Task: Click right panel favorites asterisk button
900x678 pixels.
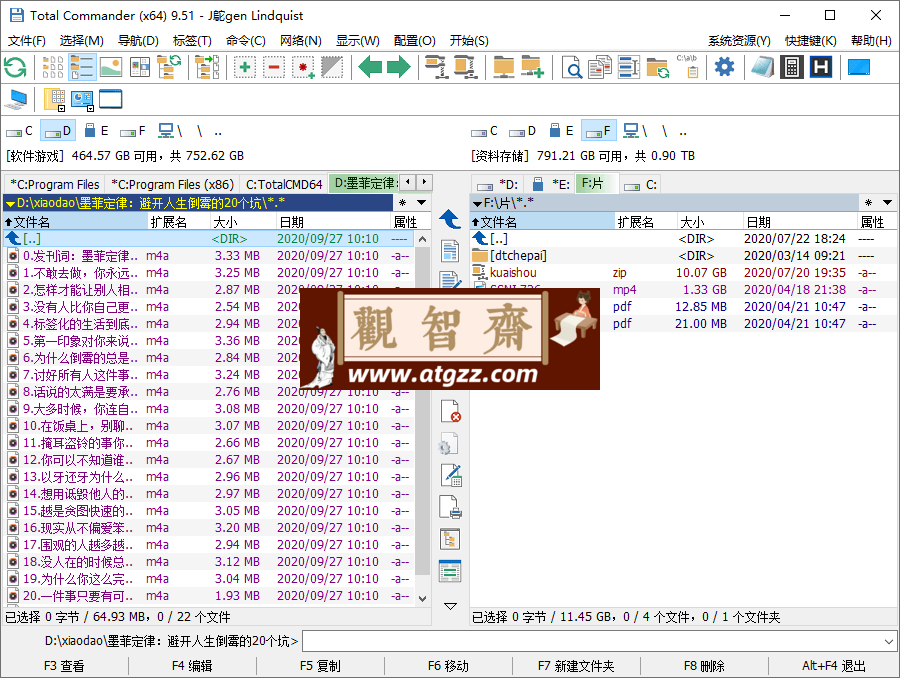Action: (868, 203)
